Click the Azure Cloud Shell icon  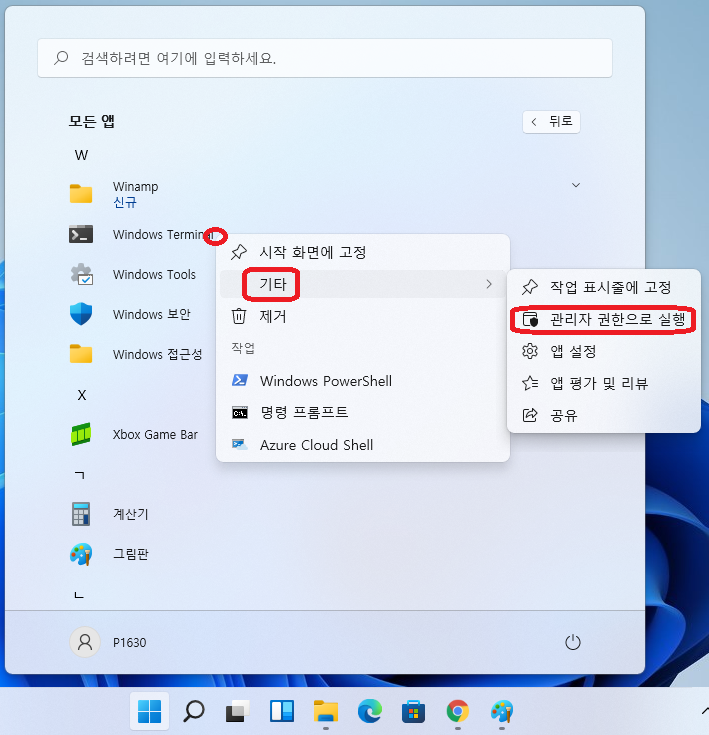click(x=240, y=444)
